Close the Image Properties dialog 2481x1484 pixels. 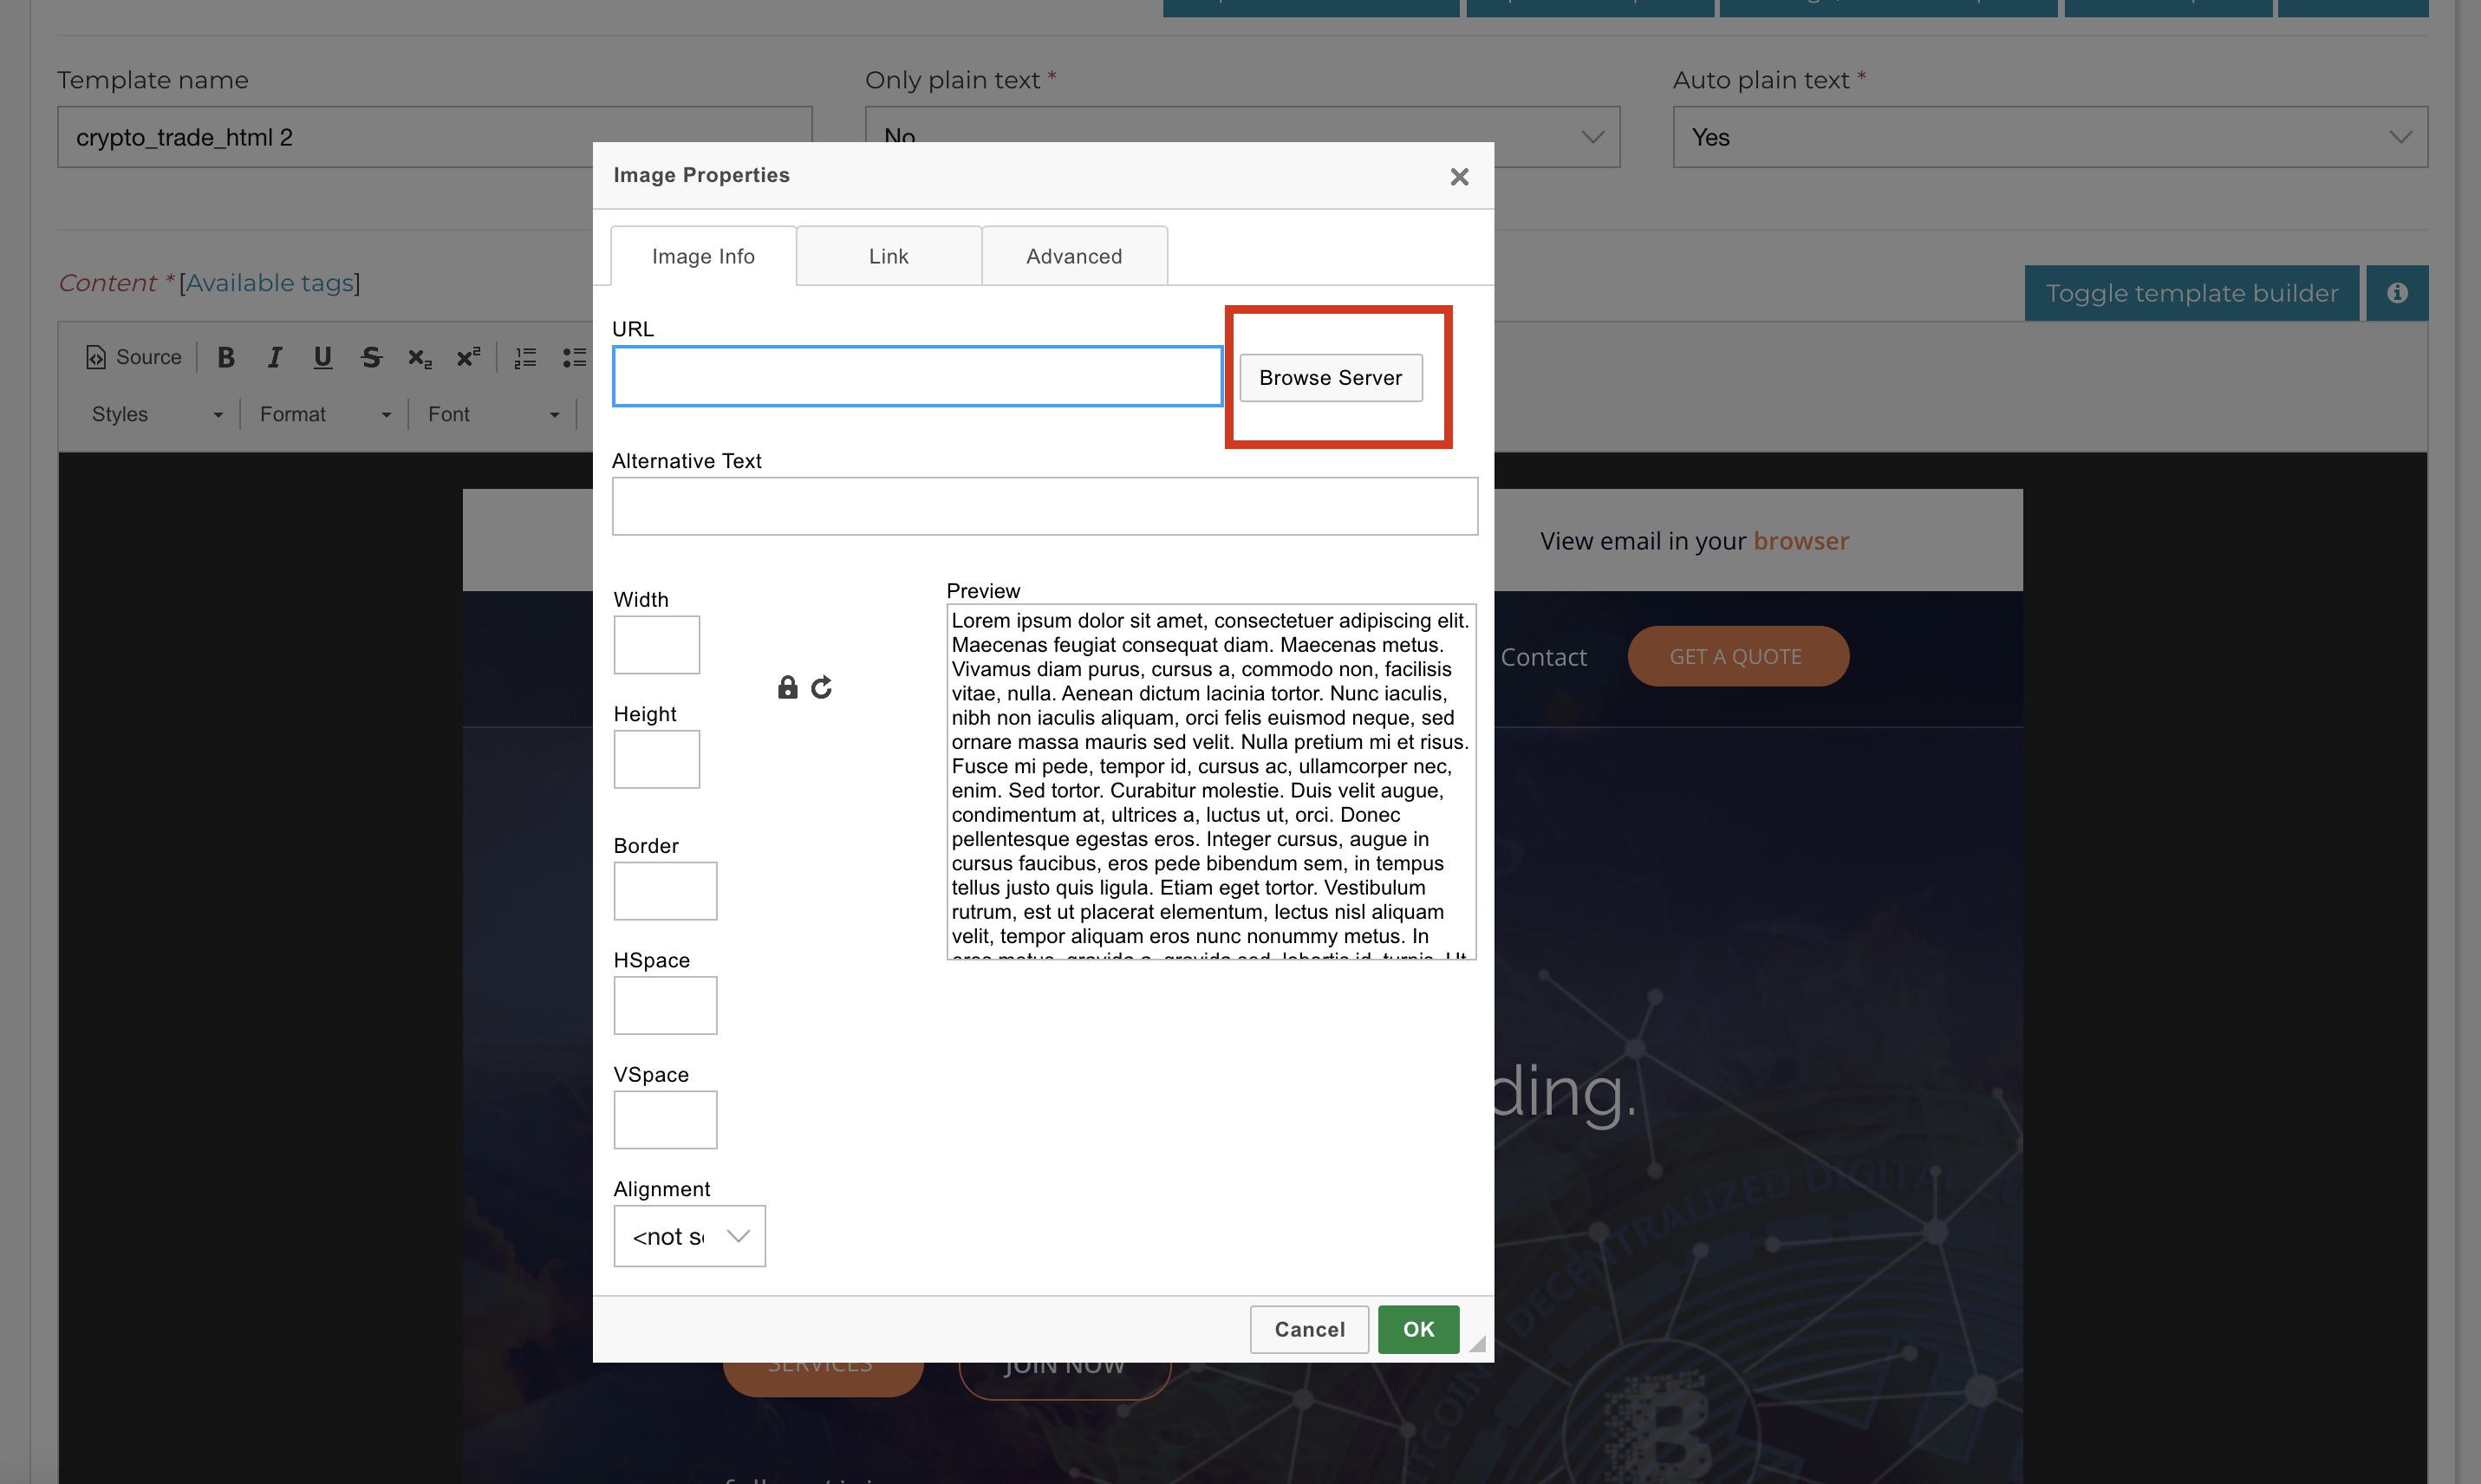coord(1459,177)
